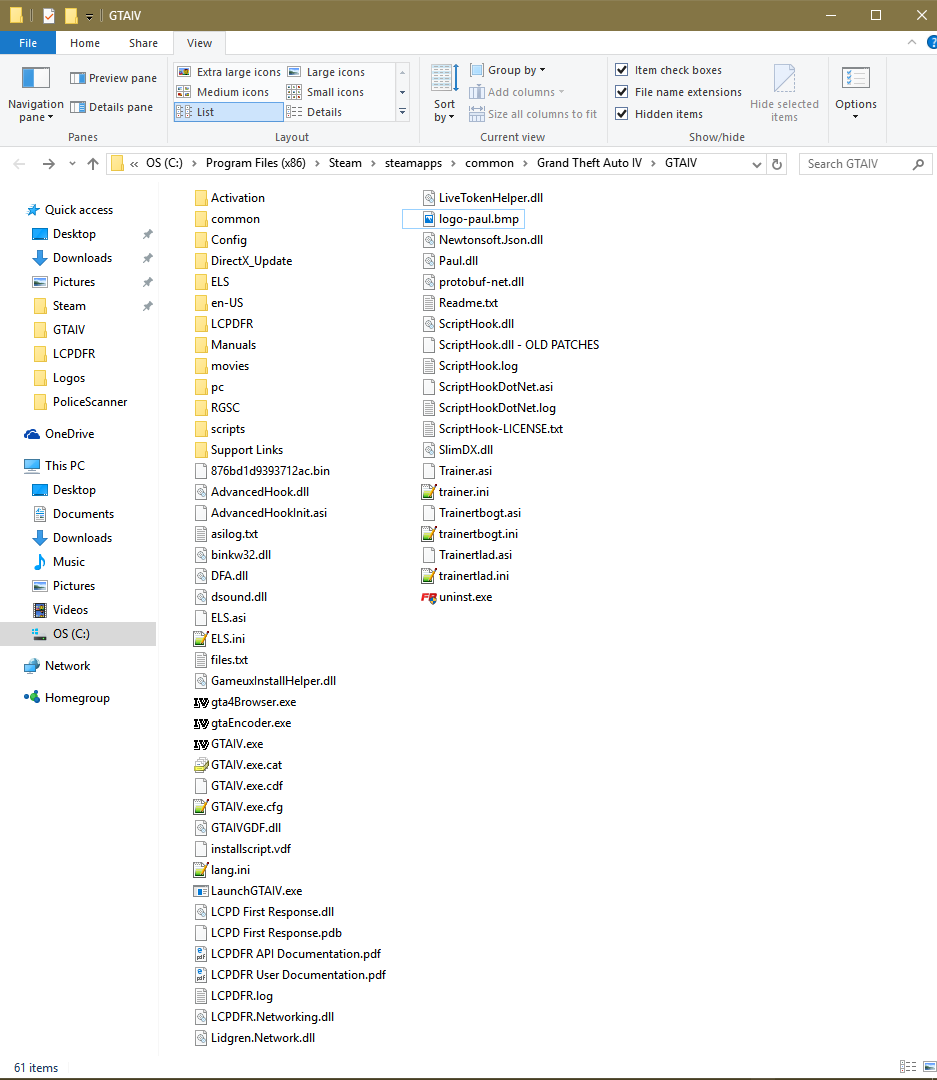Click the Music note icon in sidebar
Image resolution: width=937 pixels, height=1080 pixels.
40,562
